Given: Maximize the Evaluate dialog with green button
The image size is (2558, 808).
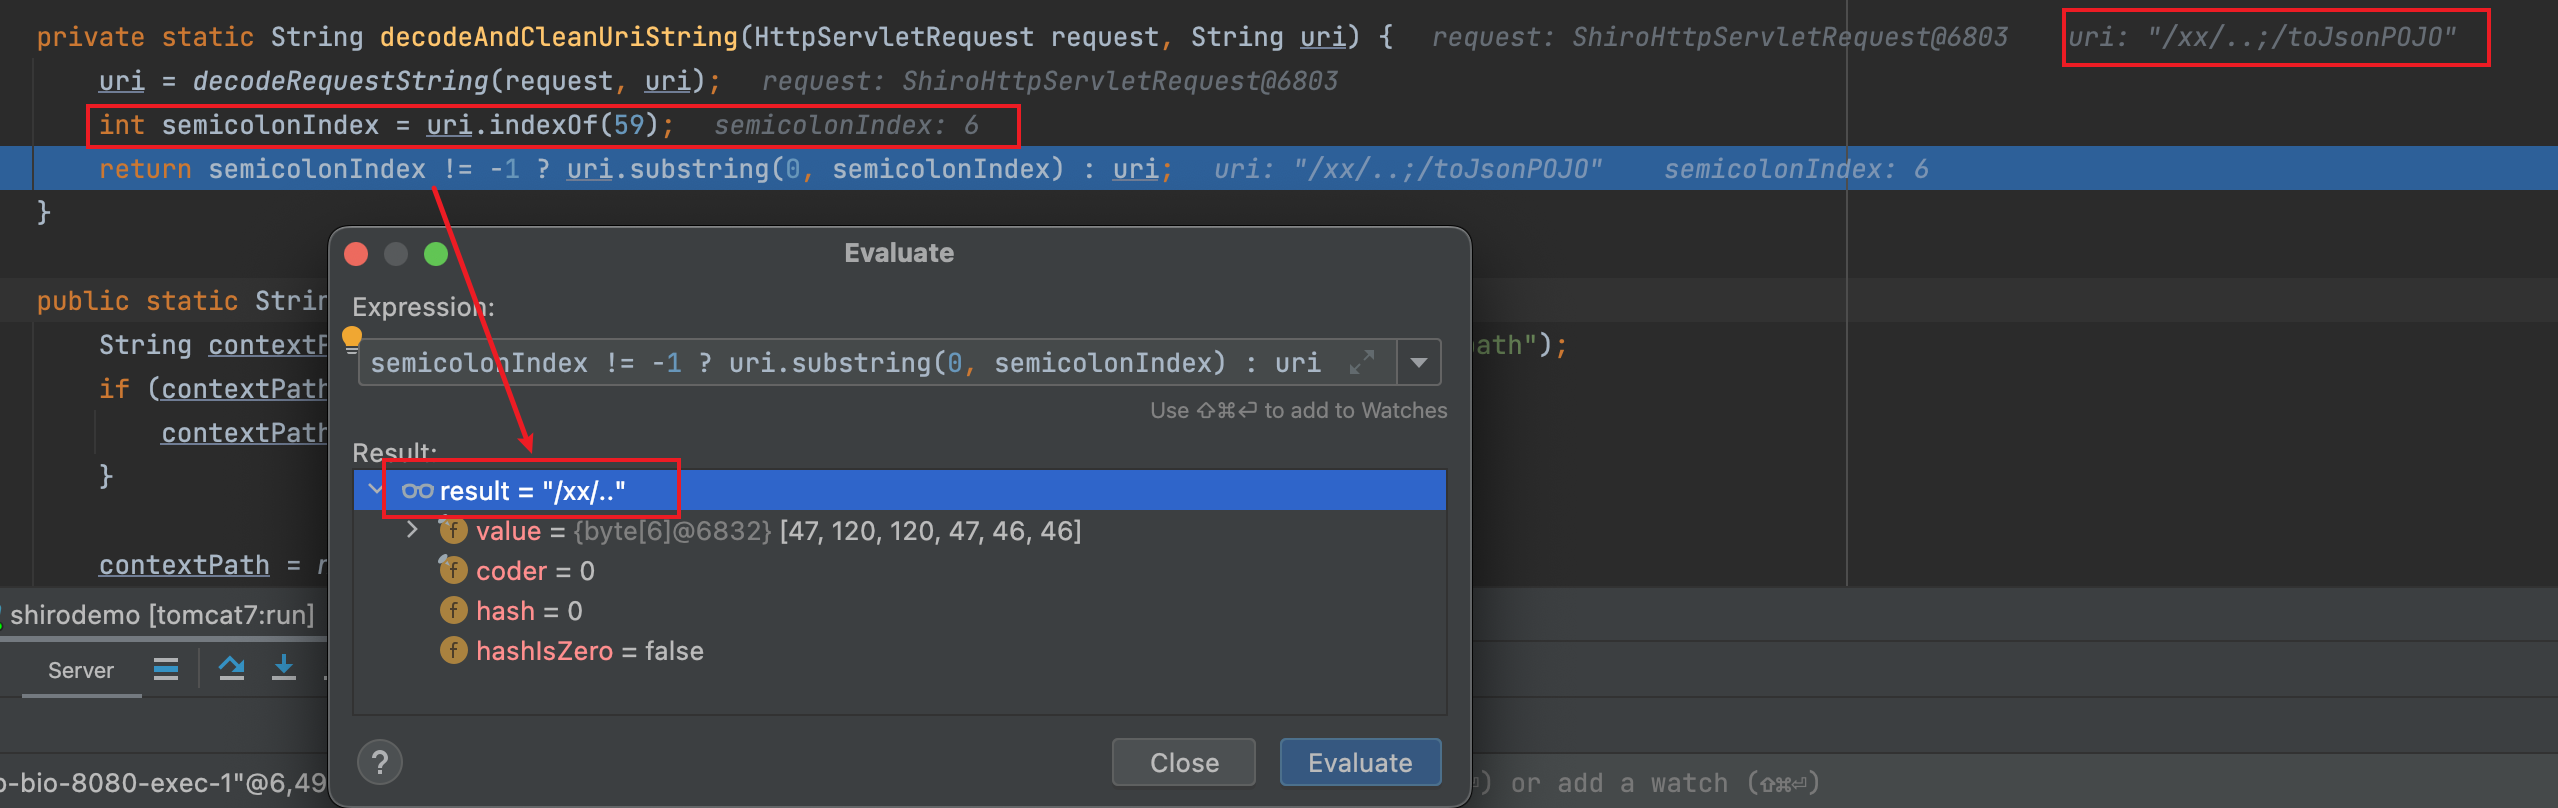Looking at the screenshot, I should 436,254.
